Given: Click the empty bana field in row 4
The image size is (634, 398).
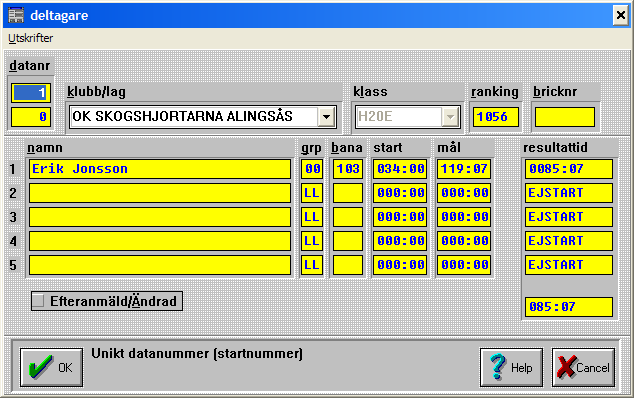Looking at the screenshot, I should (348, 241).
